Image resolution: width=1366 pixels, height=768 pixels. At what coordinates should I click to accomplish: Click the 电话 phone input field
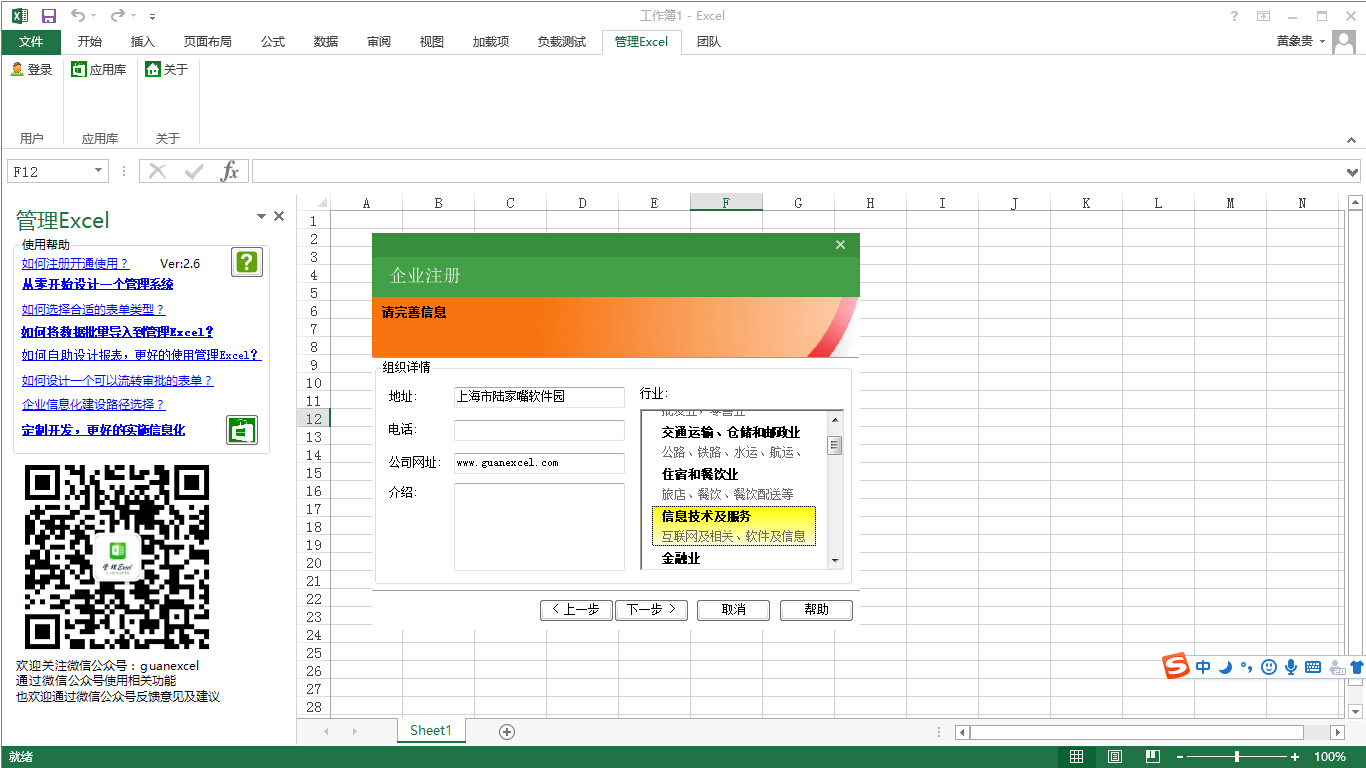539,430
